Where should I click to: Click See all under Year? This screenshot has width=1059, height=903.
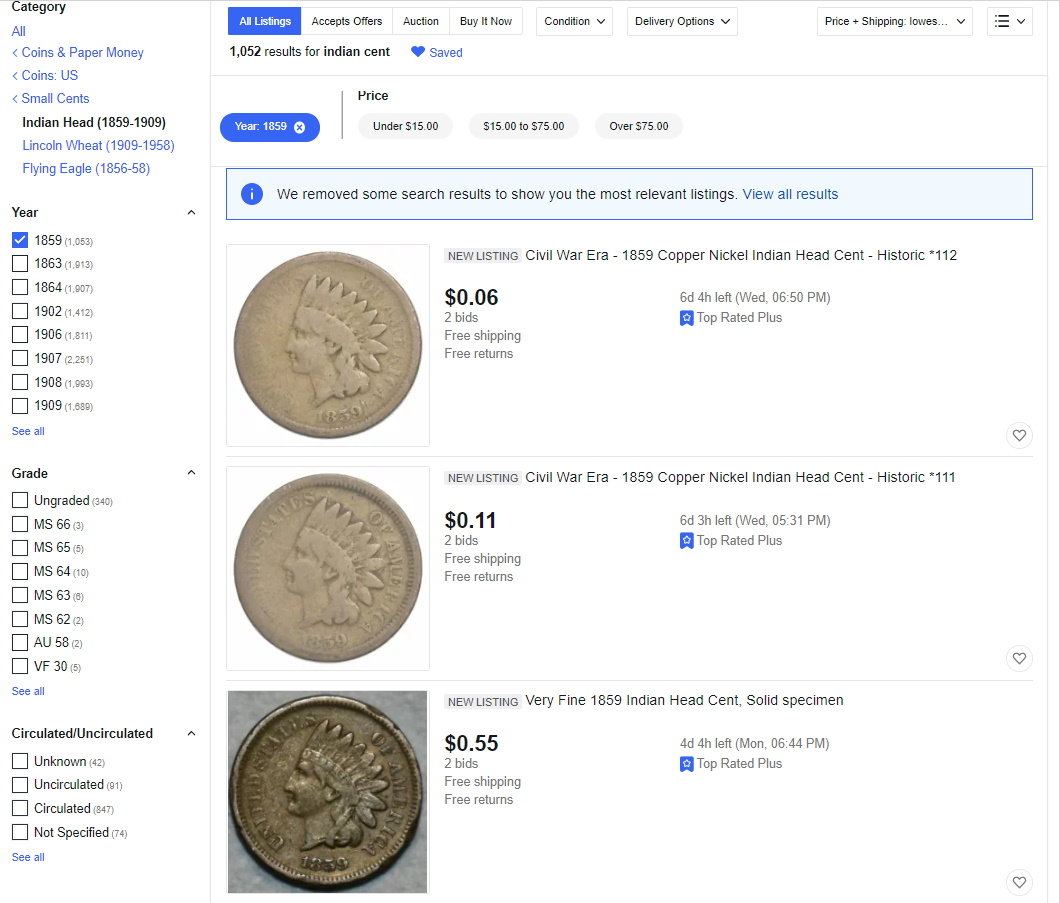click(28, 431)
